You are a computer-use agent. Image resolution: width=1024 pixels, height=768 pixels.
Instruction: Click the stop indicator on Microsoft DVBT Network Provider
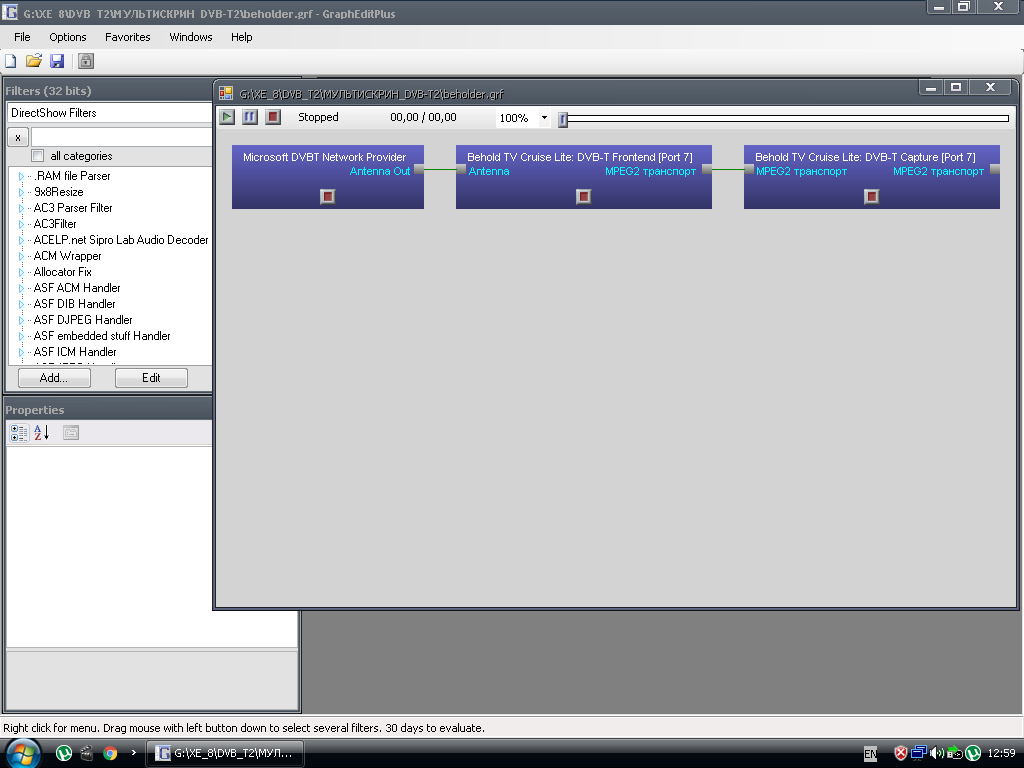(x=328, y=196)
